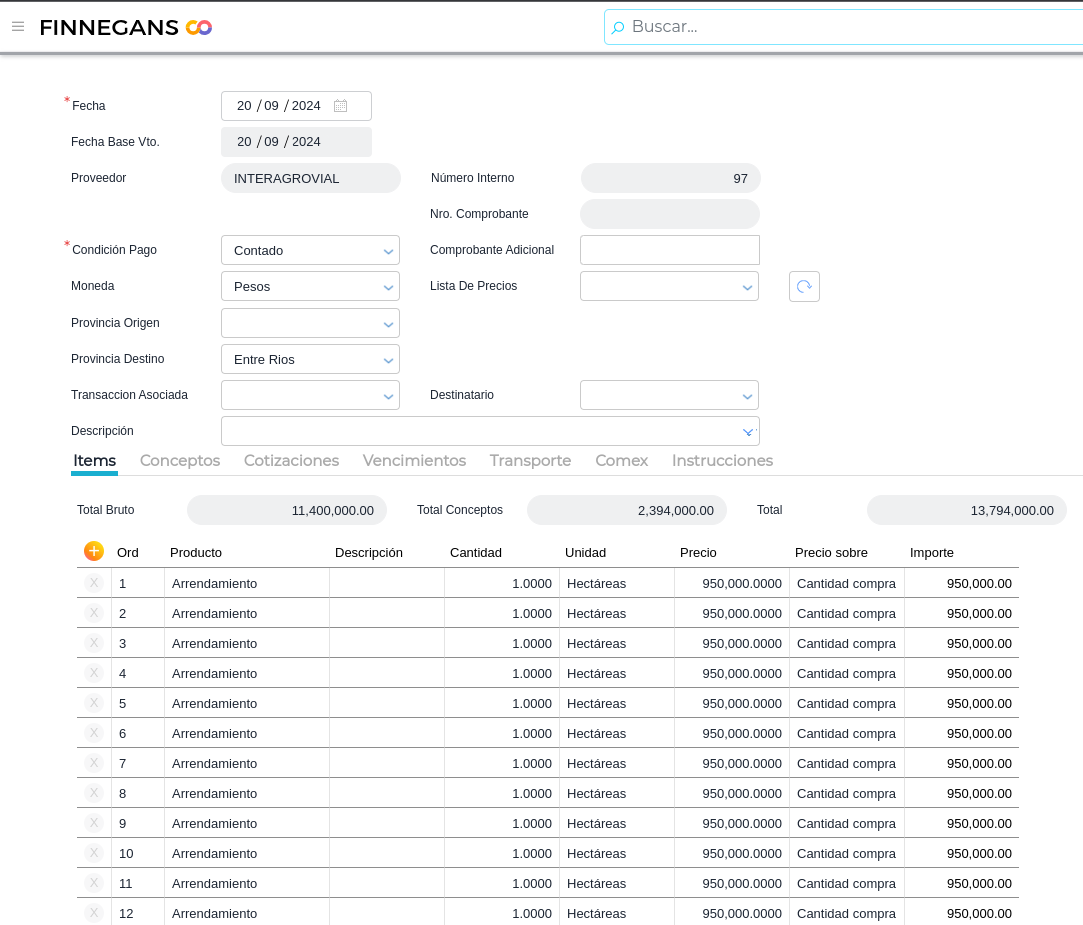Switch to the Conceptos tab

[x=180, y=461]
